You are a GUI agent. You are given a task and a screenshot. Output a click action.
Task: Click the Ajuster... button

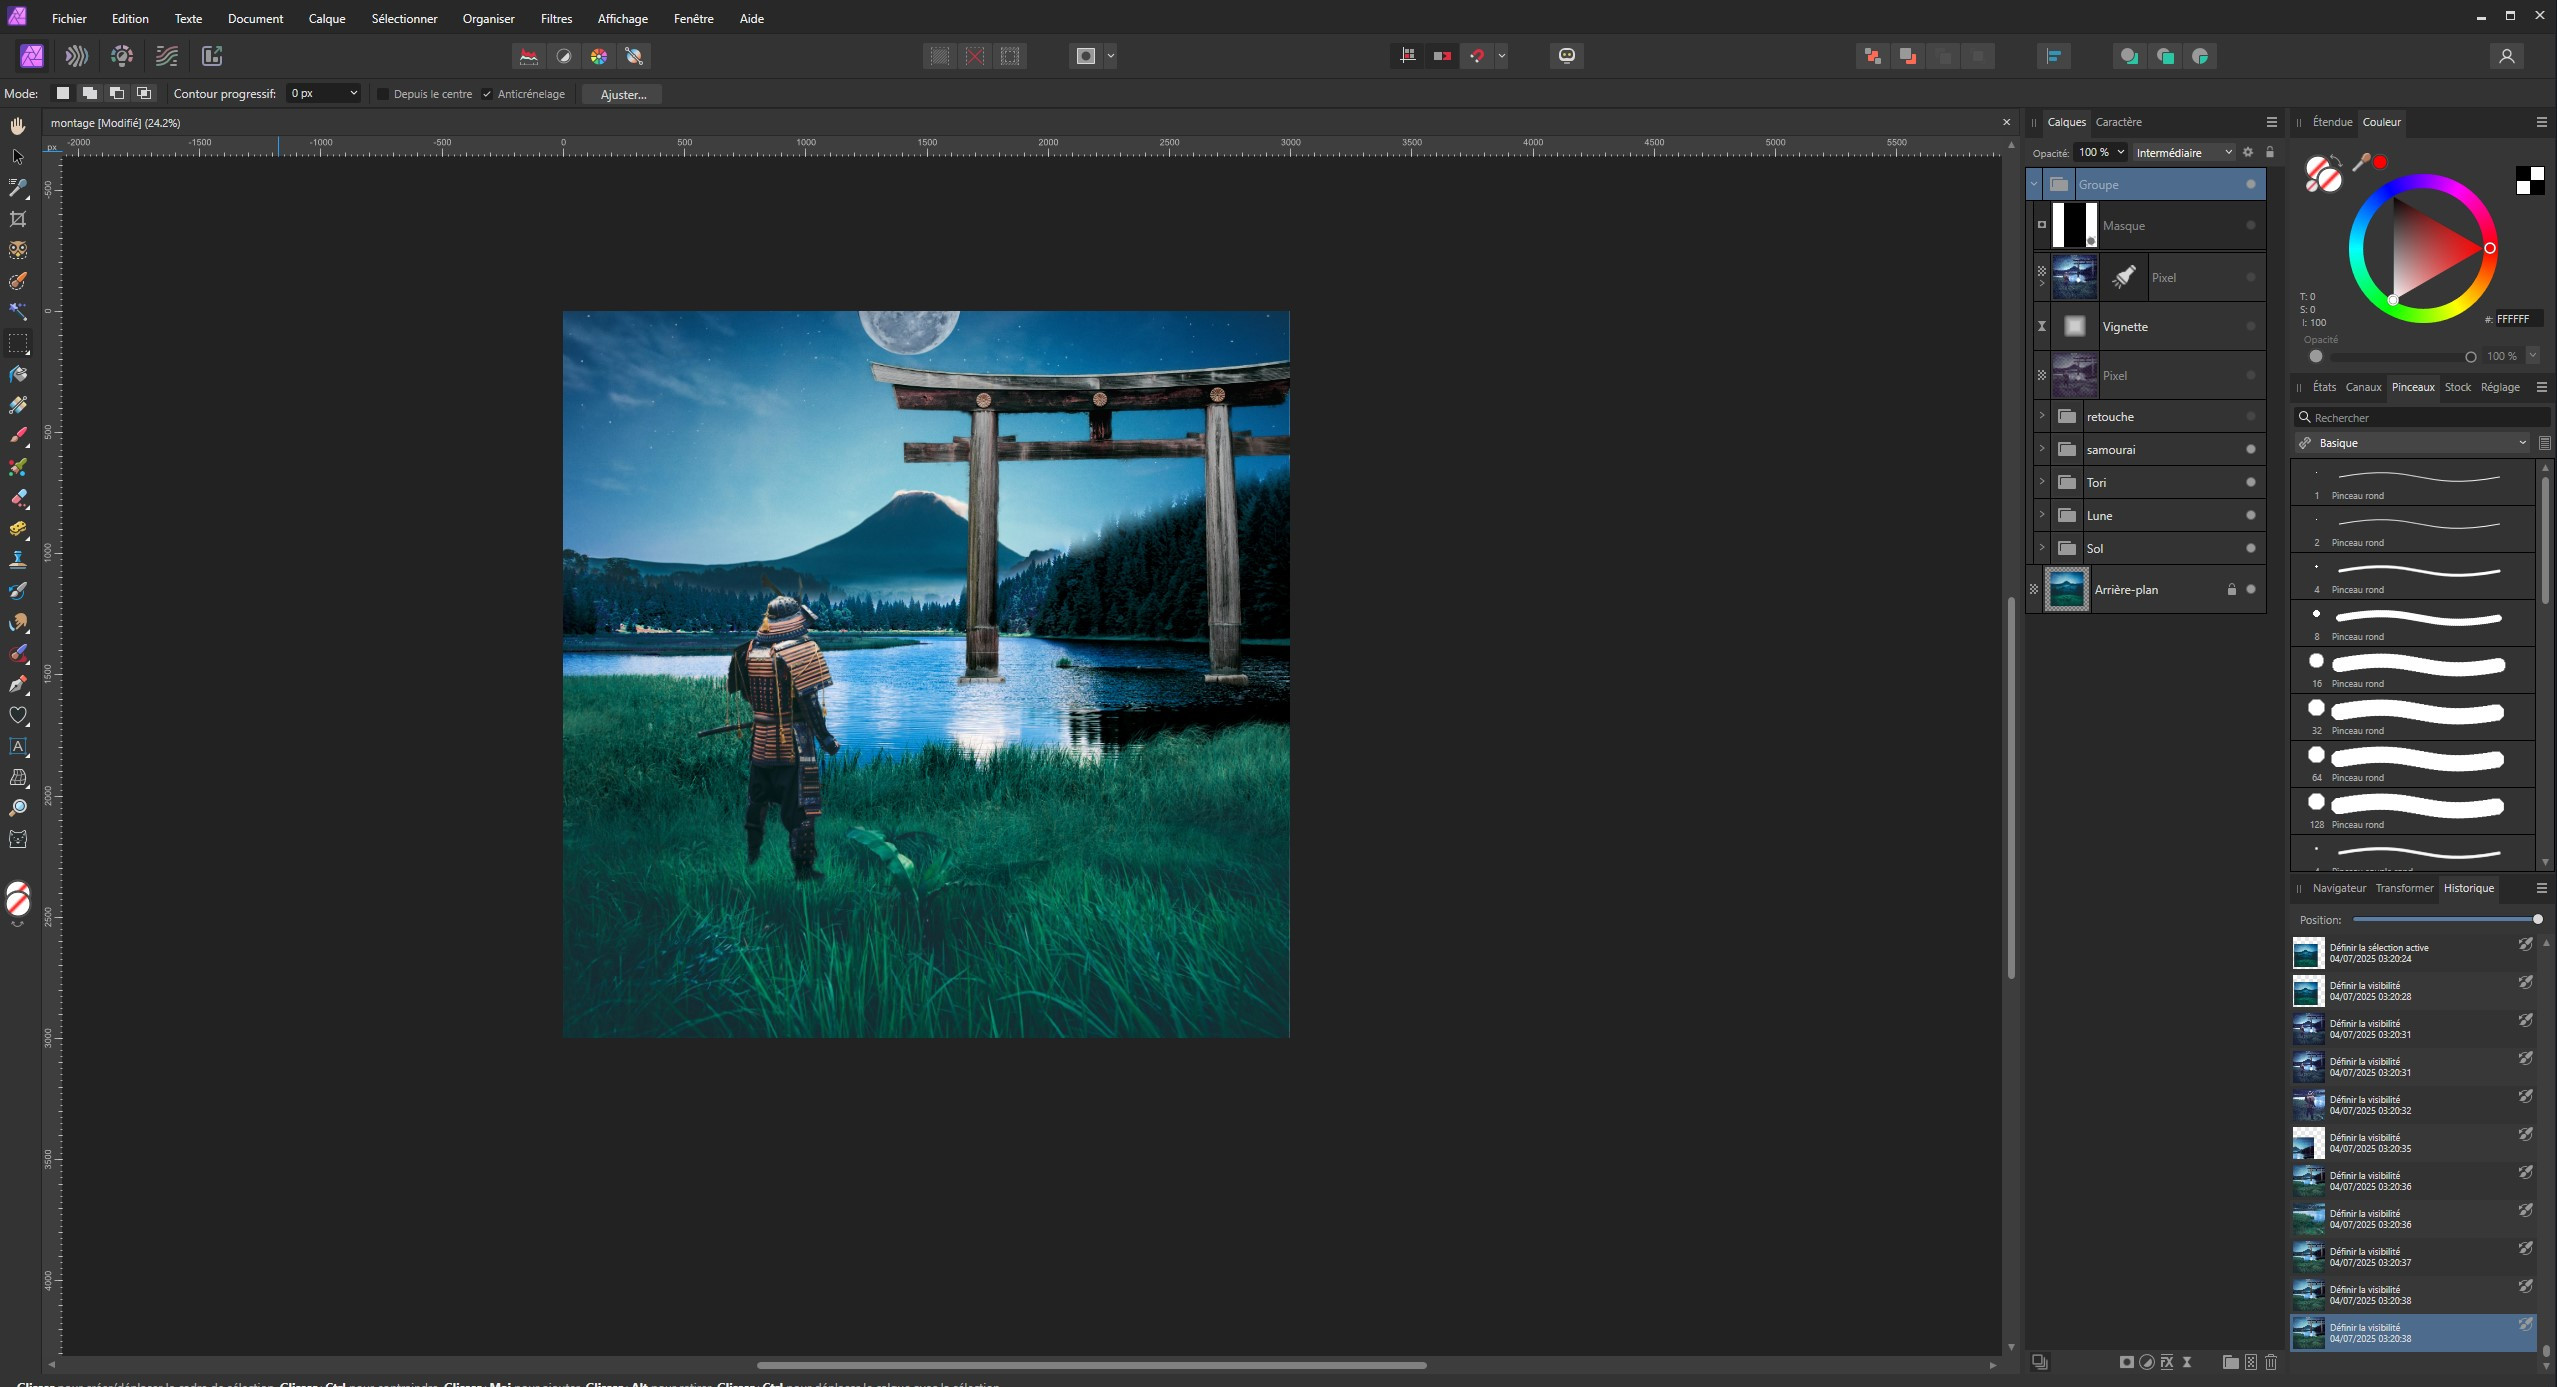click(x=623, y=94)
